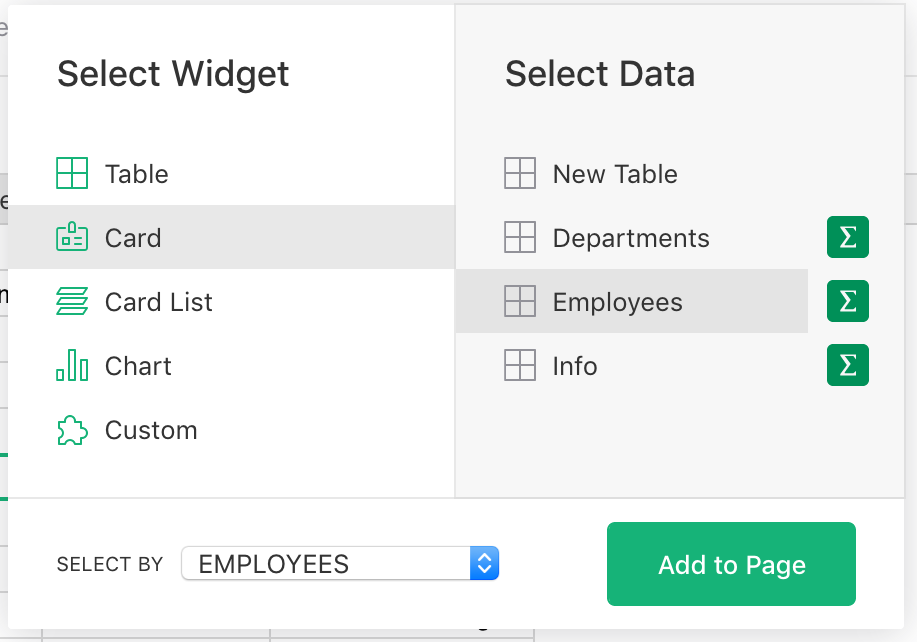
Task: Summarize Employees using the sigma icon
Action: click(847, 301)
